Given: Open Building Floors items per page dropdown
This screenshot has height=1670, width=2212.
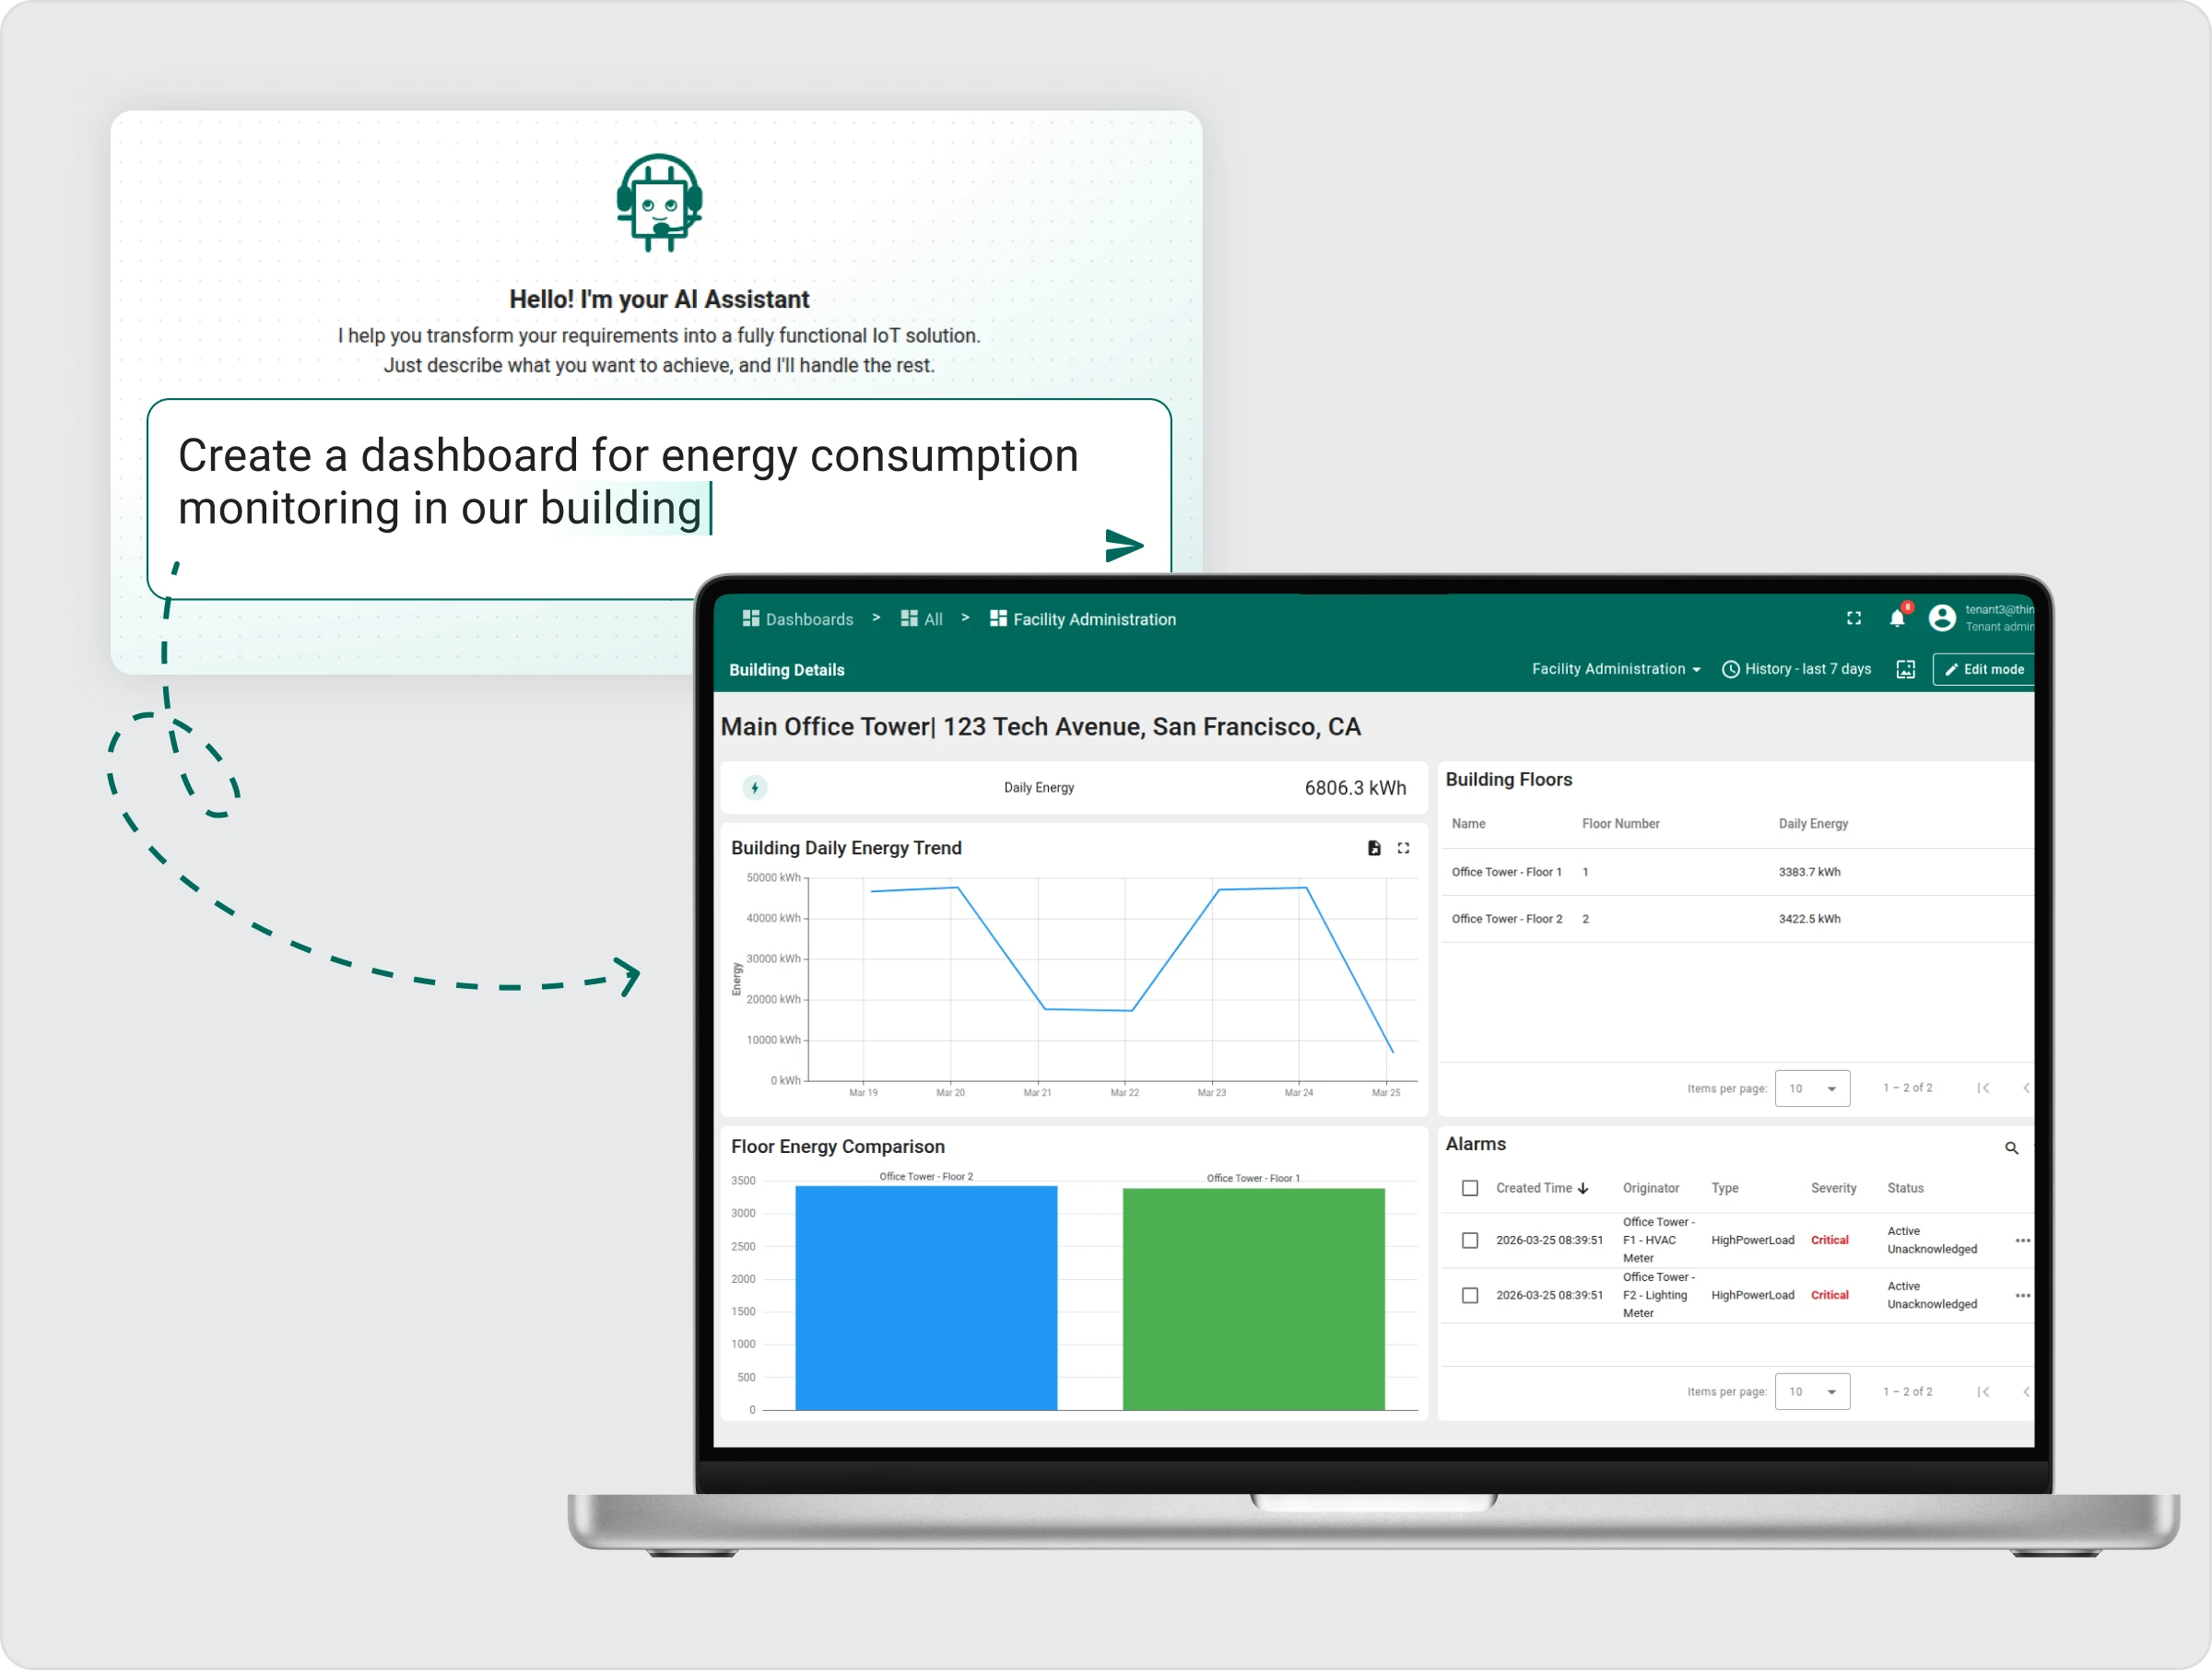Looking at the screenshot, I should click(1812, 1088).
